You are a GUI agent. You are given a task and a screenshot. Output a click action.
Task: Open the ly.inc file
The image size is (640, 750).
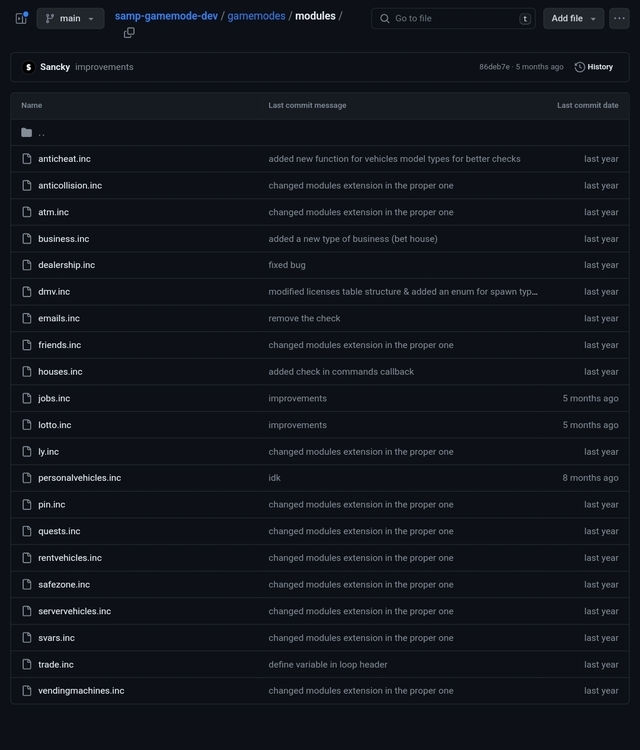coord(49,452)
